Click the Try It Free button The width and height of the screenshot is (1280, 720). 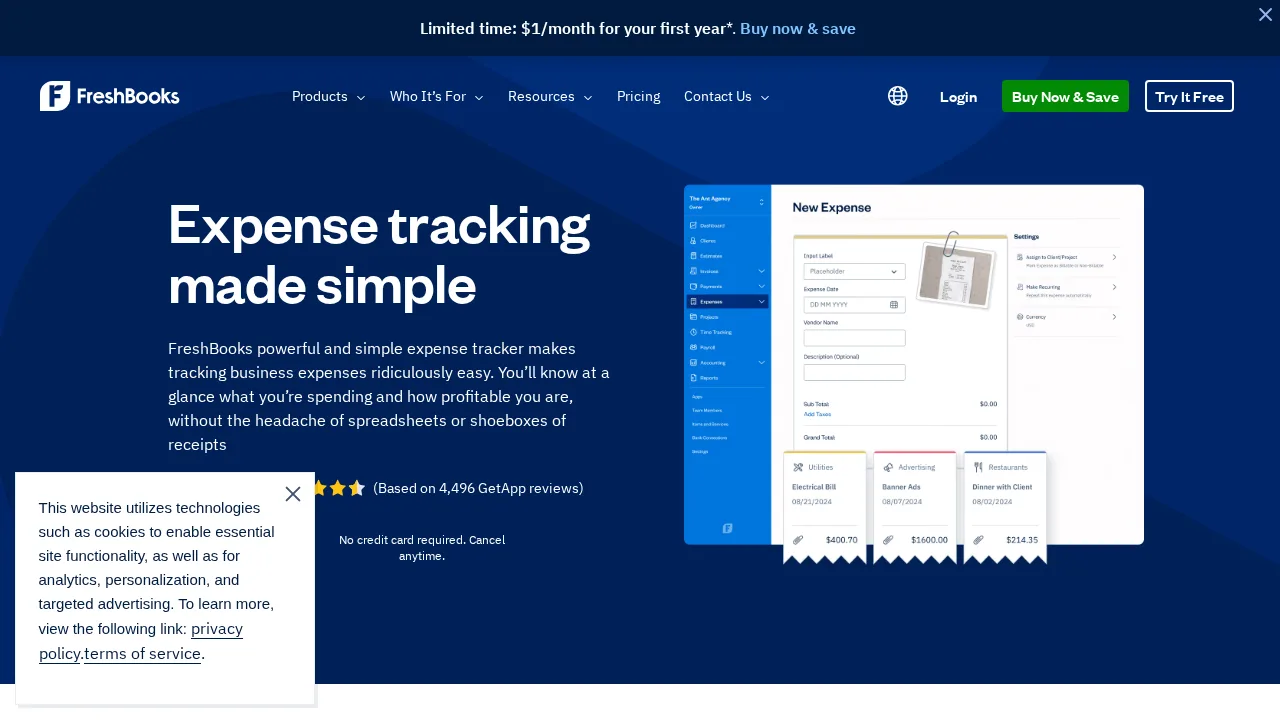(1189, 96)
